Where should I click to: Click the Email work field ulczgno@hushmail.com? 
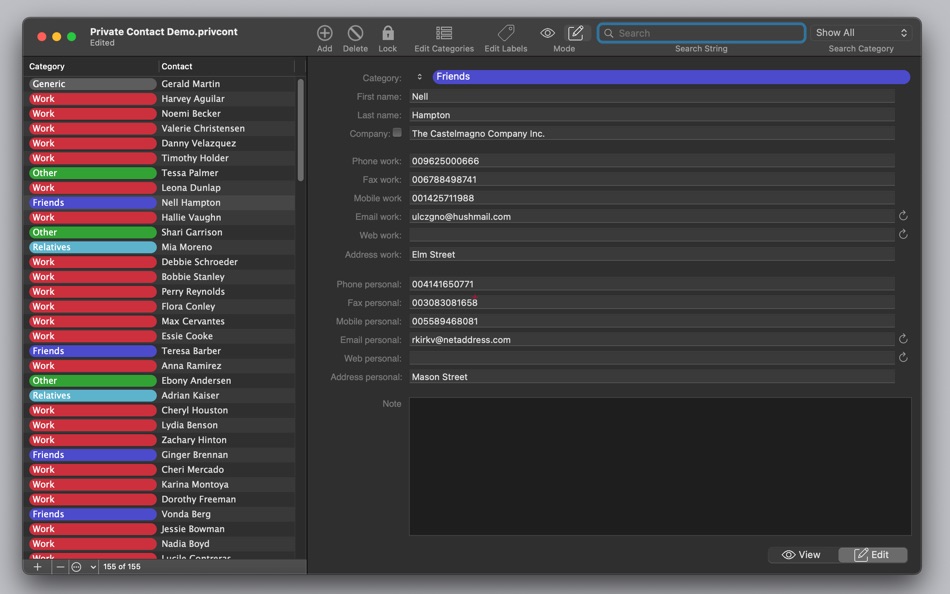(x=652, y=216)
